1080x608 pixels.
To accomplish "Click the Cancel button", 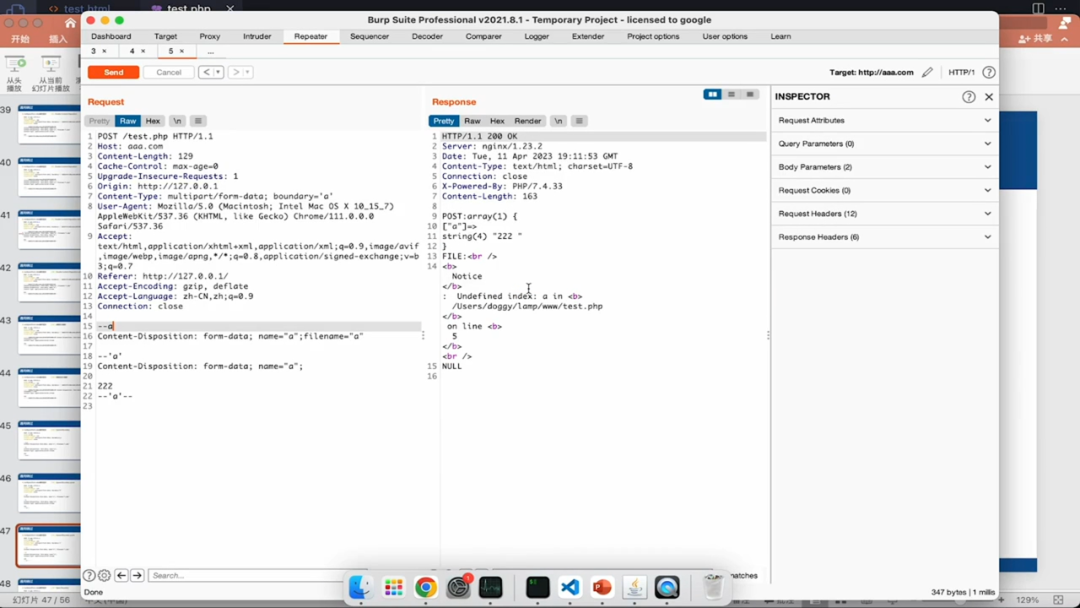I will click(x=169, y=72).
